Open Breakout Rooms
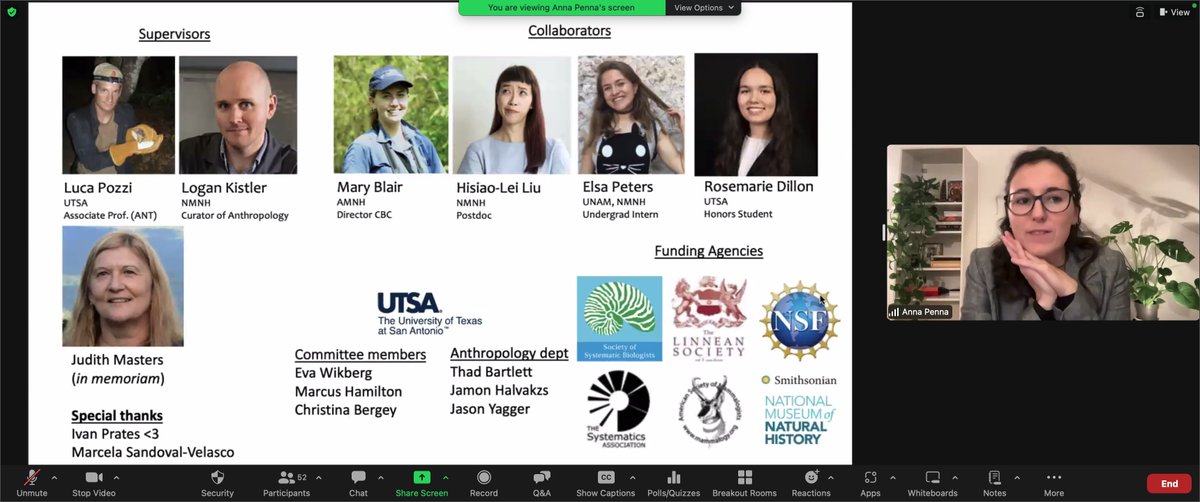This screenshot has width=1200, height=502. tap(744, 482)
